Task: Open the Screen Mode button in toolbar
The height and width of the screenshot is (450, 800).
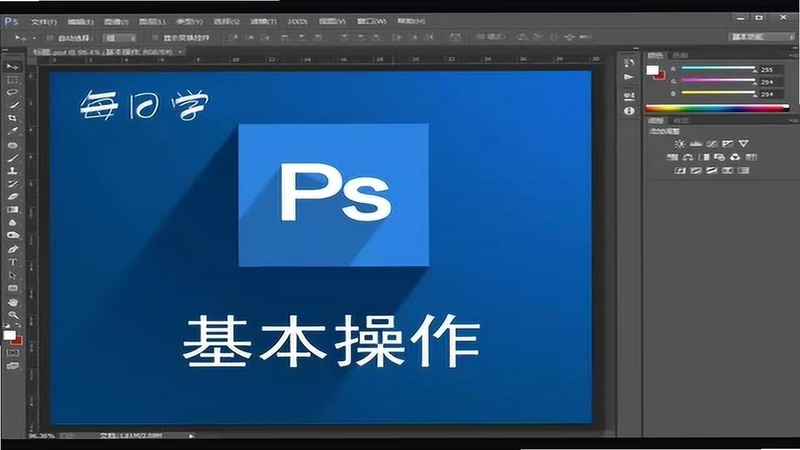Action: point(12,366)
